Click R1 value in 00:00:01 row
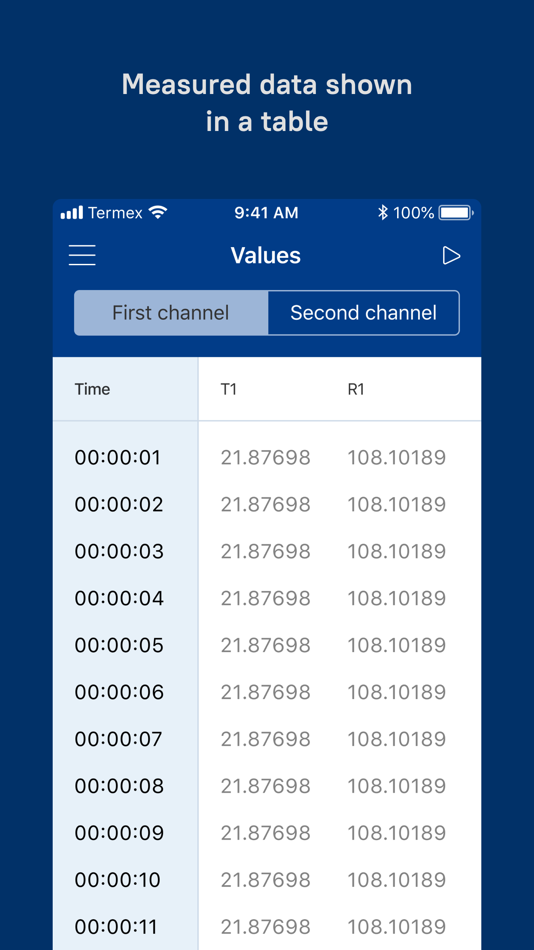534x950 pixels. [396, 457]
